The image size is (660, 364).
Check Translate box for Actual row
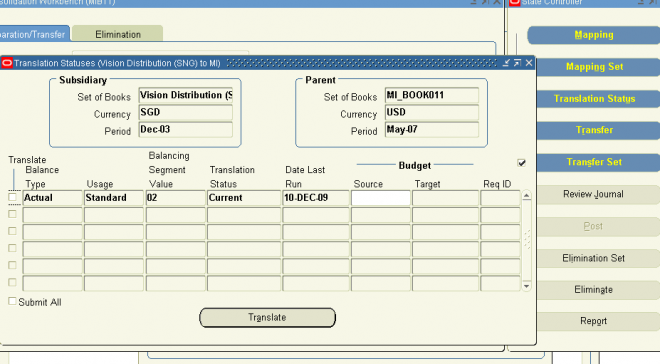pos(13,197)
